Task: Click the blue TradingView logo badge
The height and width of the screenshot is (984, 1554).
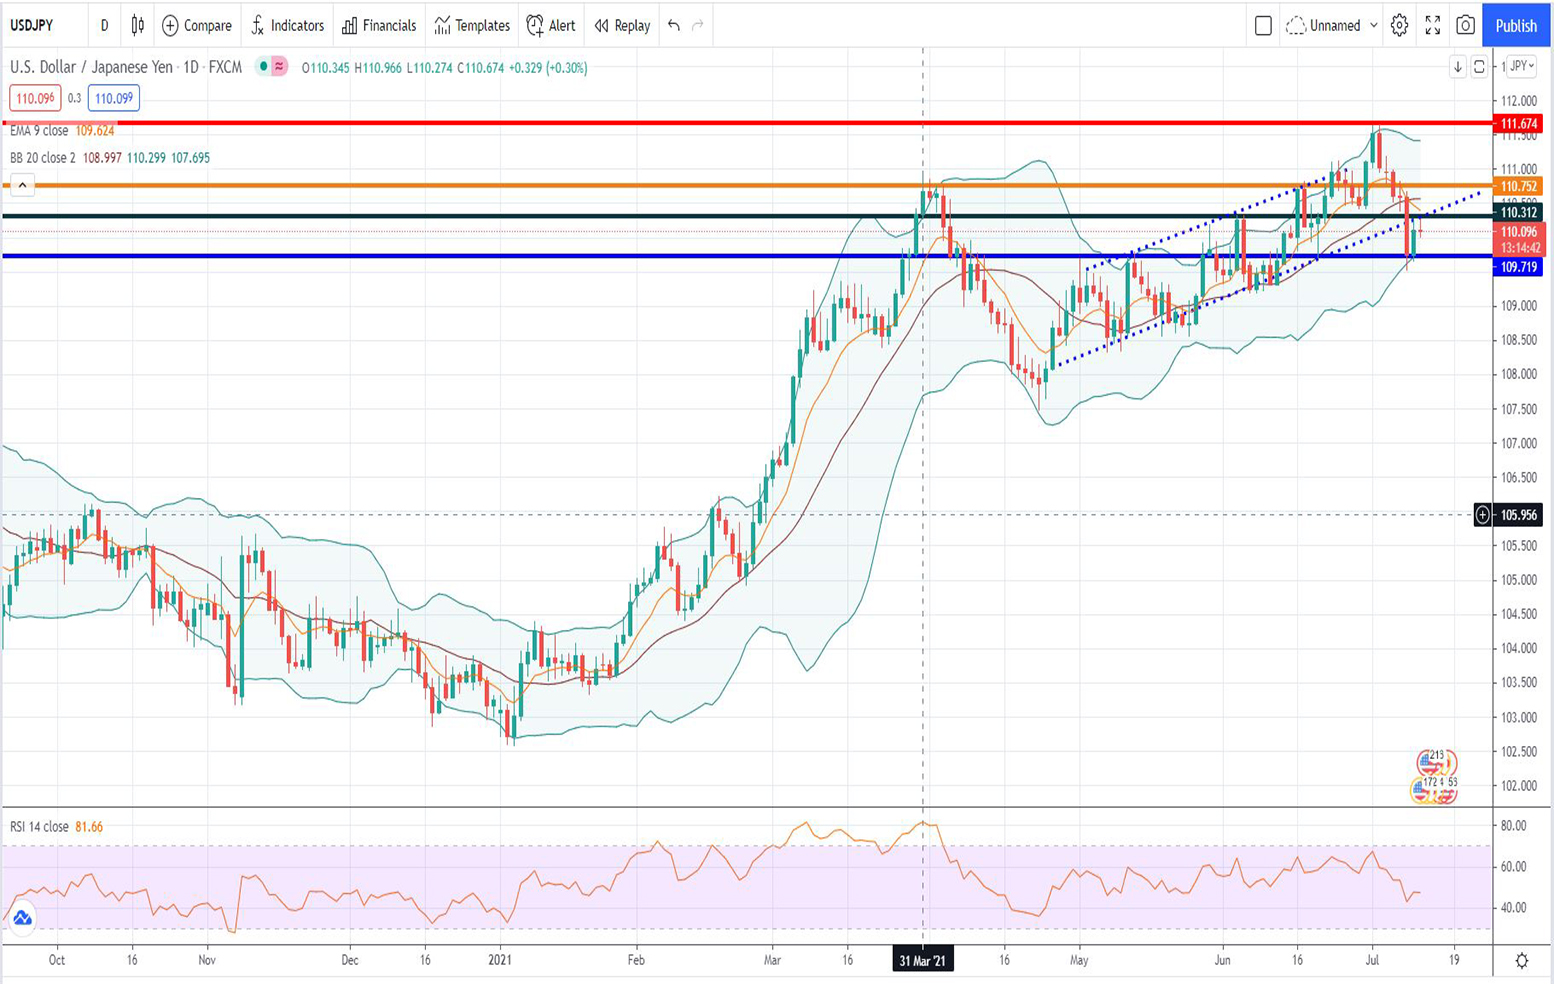Action: pyautogui.click(x=22, y=918)
